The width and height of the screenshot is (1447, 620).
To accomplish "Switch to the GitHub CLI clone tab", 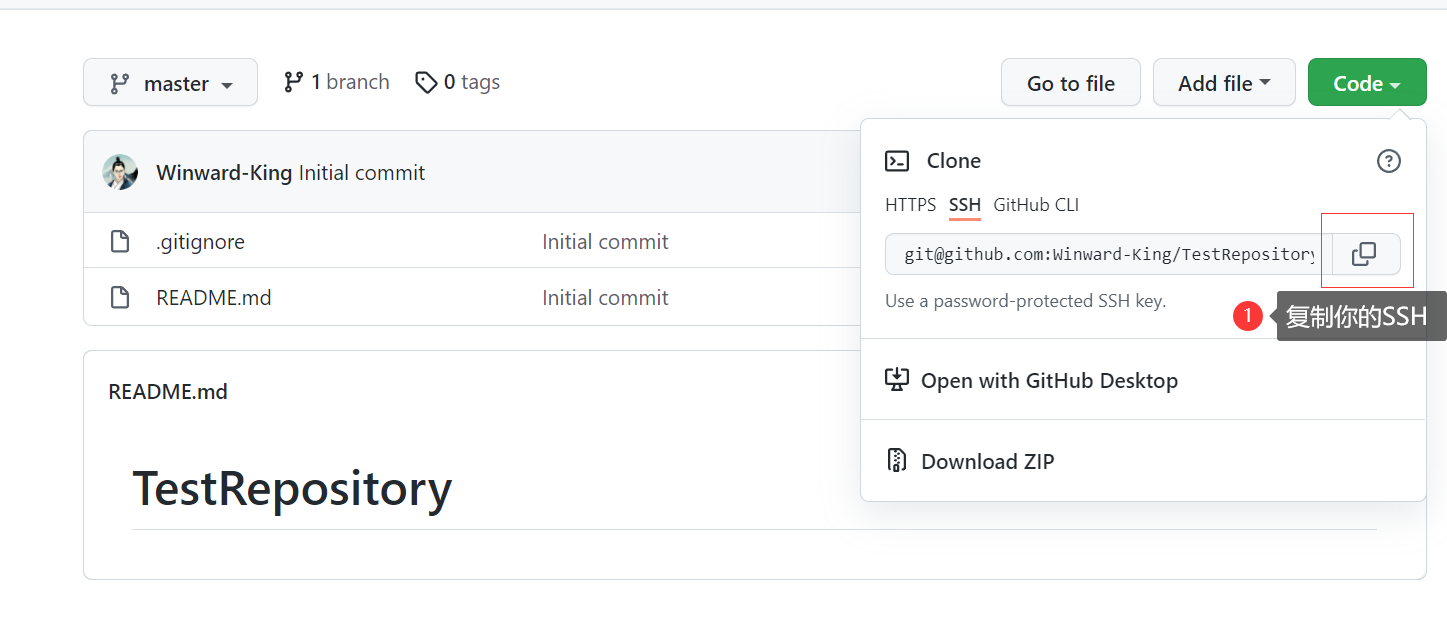I will (1036, 205).
